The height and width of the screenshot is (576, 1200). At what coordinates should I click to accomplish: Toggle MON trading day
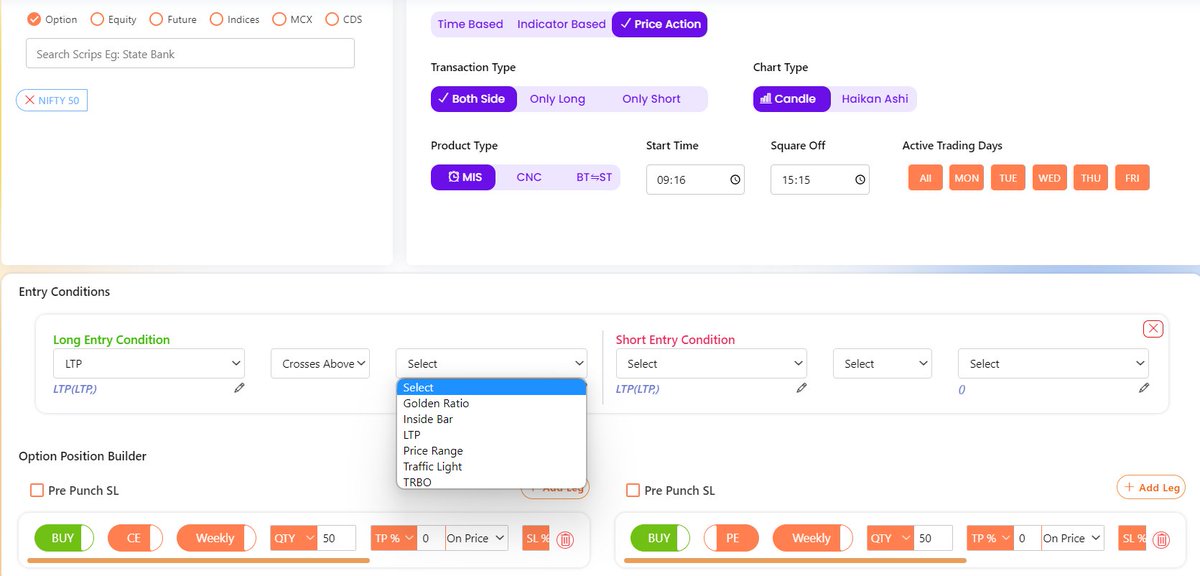tap(966, 178)
